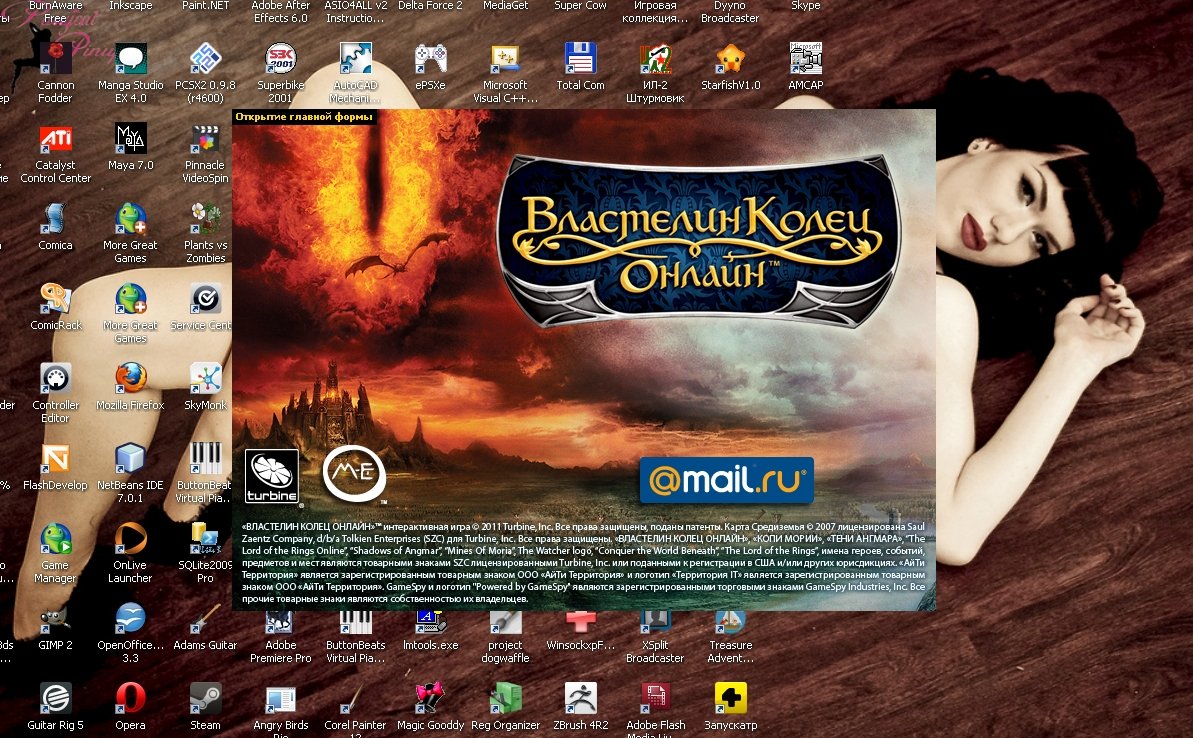Click the Game Manager icon

[56, 538]
